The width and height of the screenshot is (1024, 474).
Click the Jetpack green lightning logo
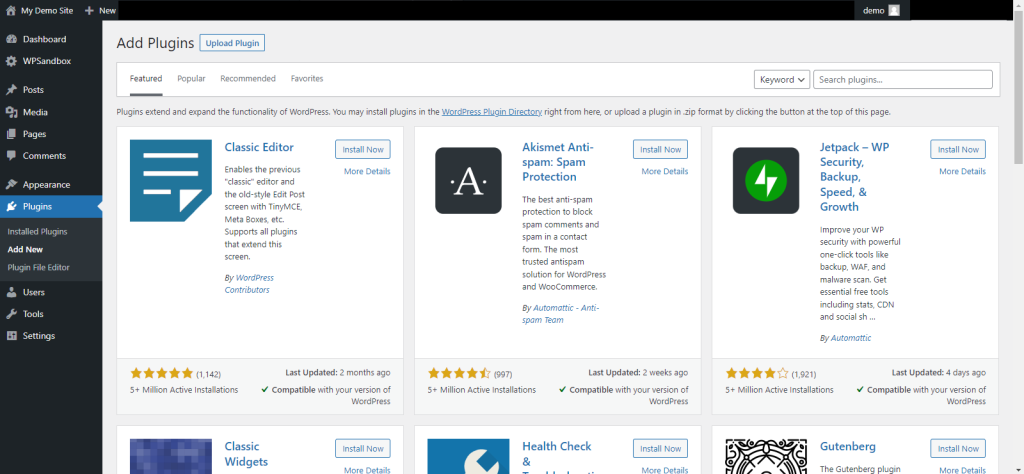(x=766, y=181)
